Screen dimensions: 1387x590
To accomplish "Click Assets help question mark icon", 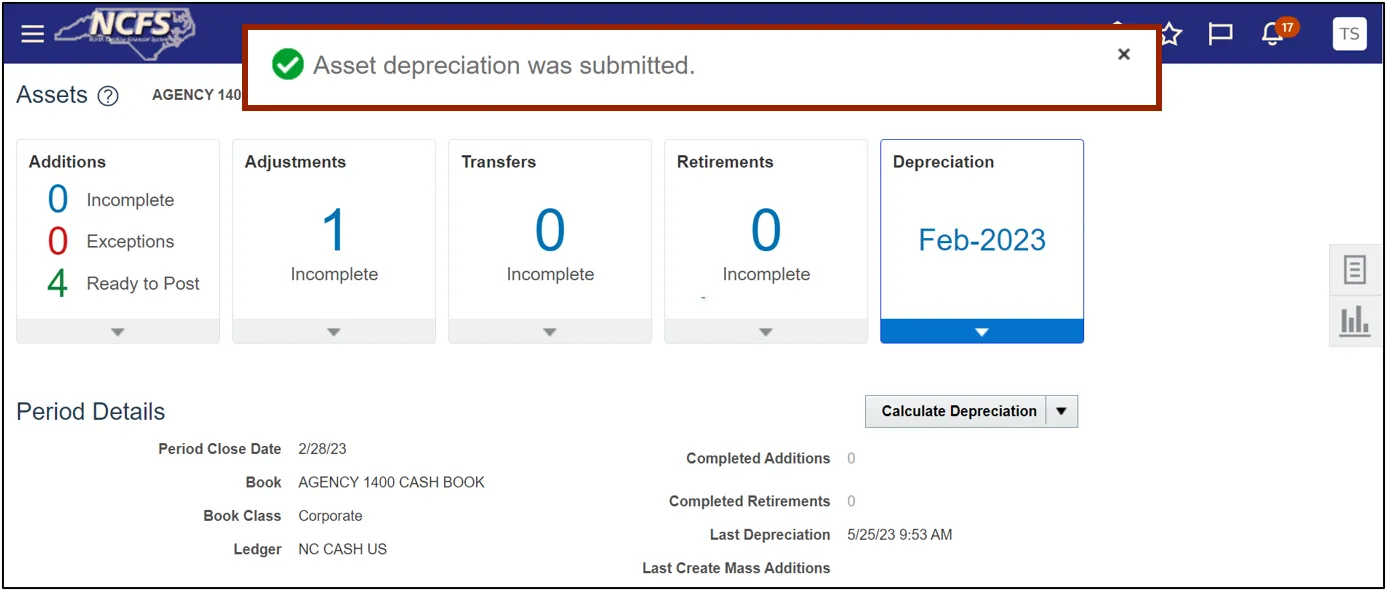I will [x=108, y=96].
